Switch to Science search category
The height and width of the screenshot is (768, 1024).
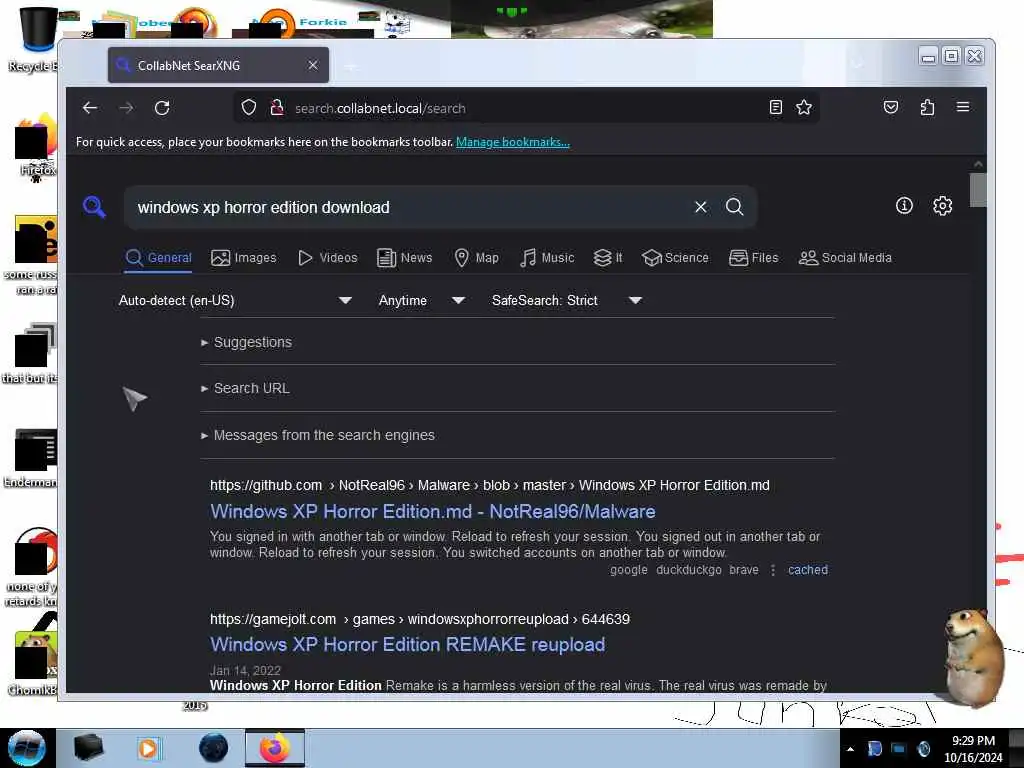[675, 258]
